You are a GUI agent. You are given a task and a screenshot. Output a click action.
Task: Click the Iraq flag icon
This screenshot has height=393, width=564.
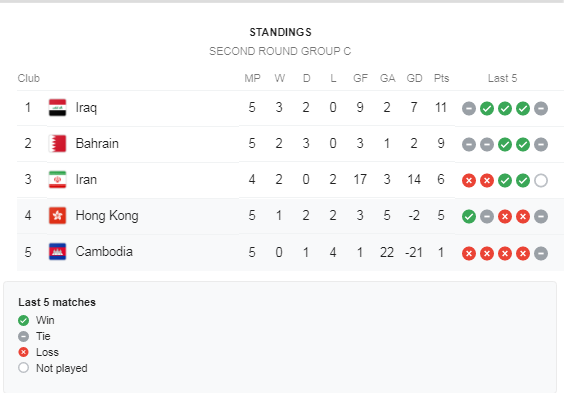(58, 108)
